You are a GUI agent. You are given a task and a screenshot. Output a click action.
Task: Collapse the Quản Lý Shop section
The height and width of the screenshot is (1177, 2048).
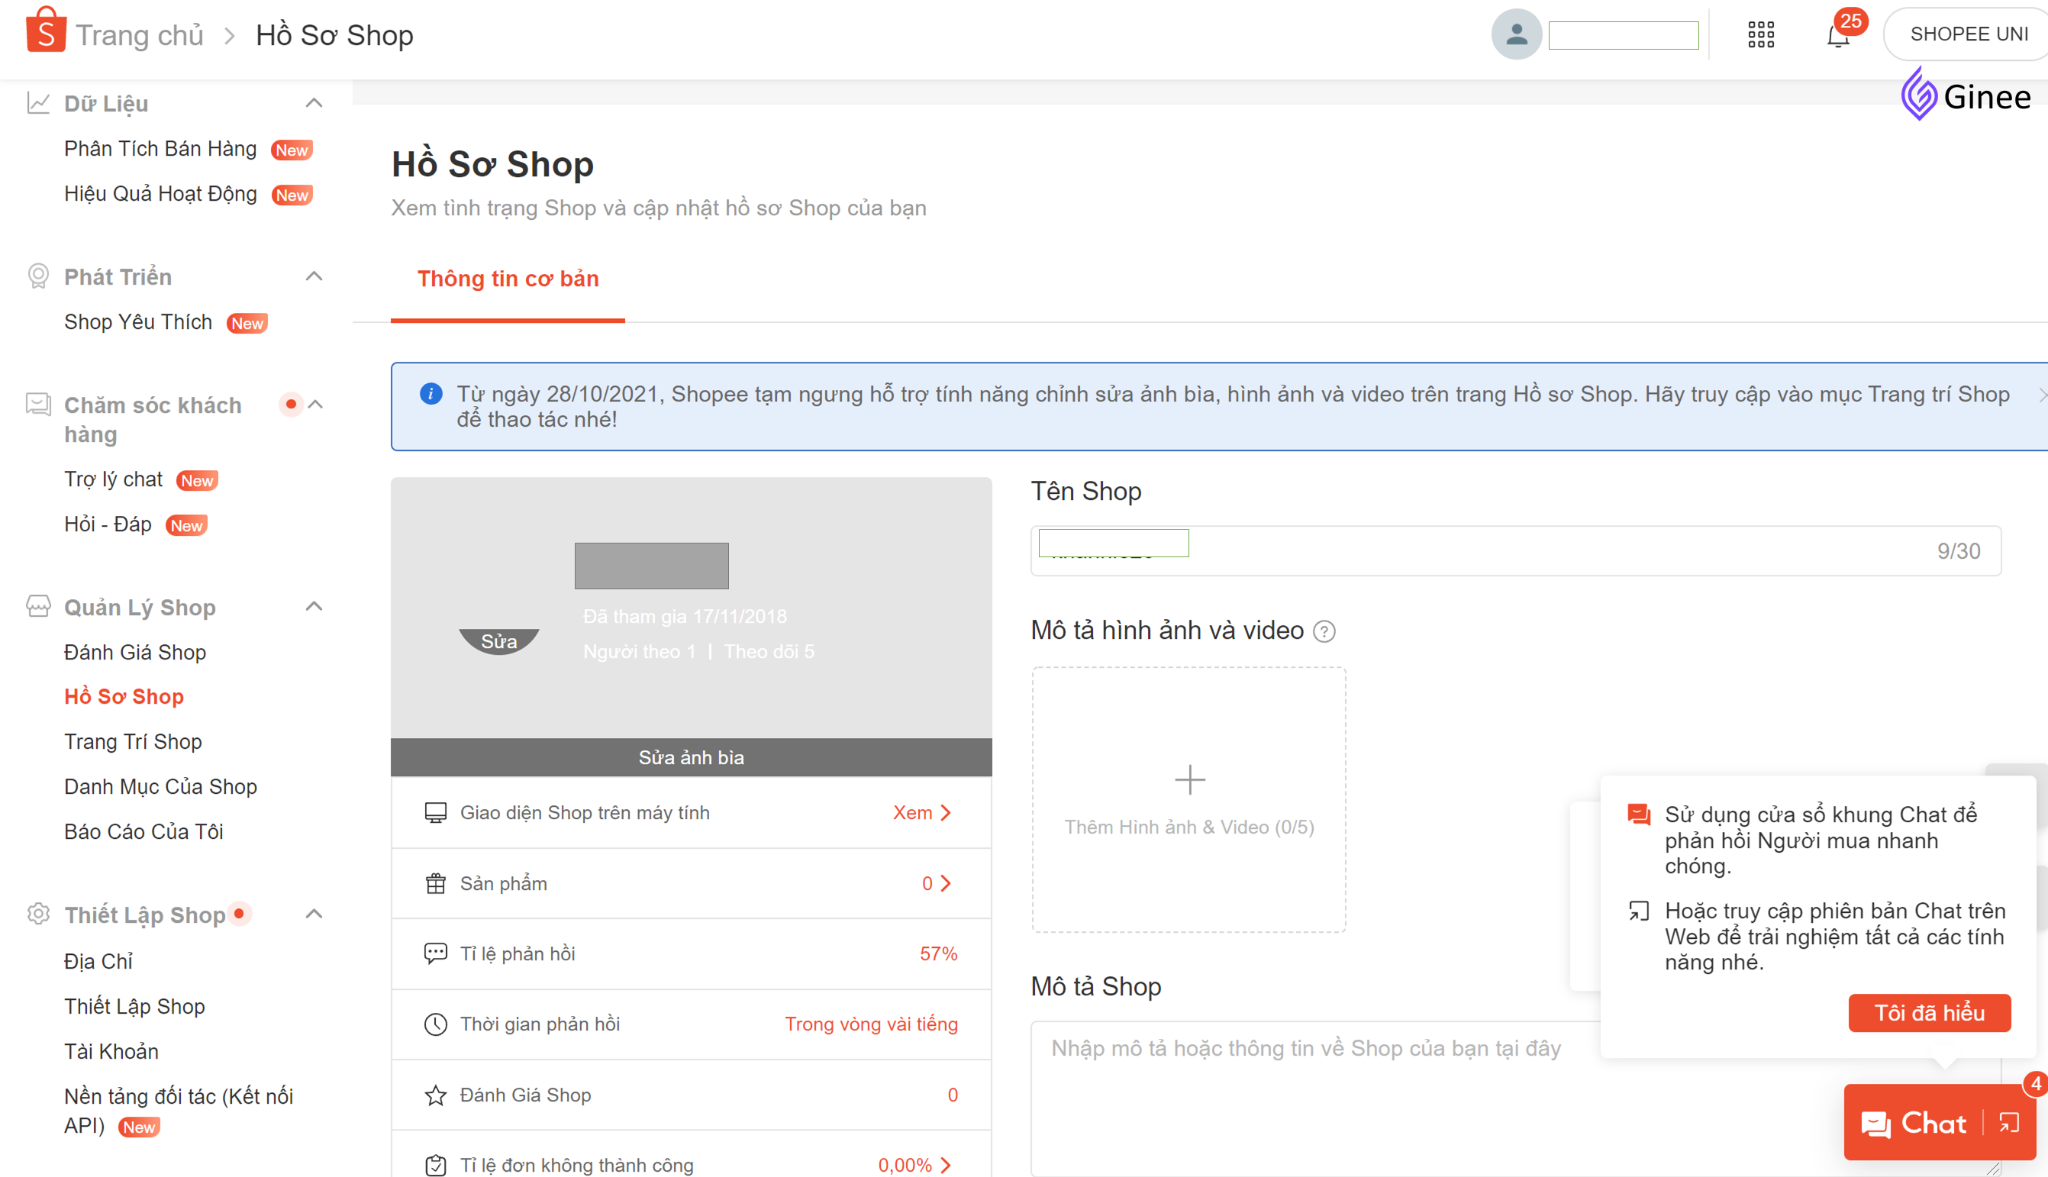(x=314, y=606)
